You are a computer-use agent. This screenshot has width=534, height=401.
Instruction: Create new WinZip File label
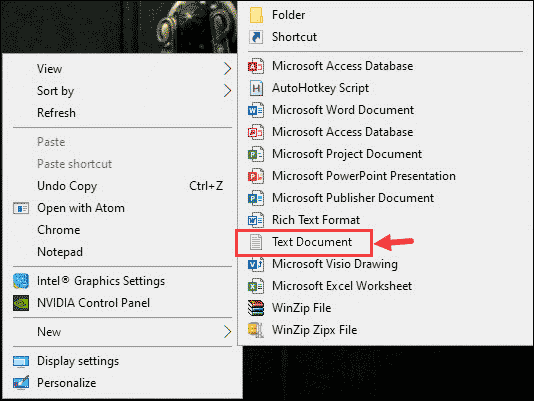click(301, 308)
